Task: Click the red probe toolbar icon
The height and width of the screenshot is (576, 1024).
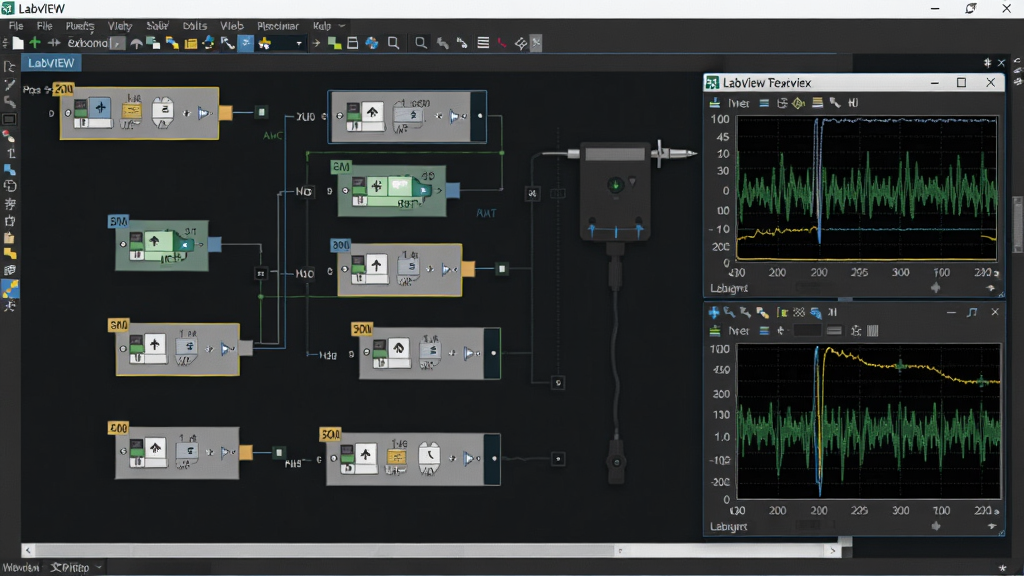Action: tap(502, 43)
